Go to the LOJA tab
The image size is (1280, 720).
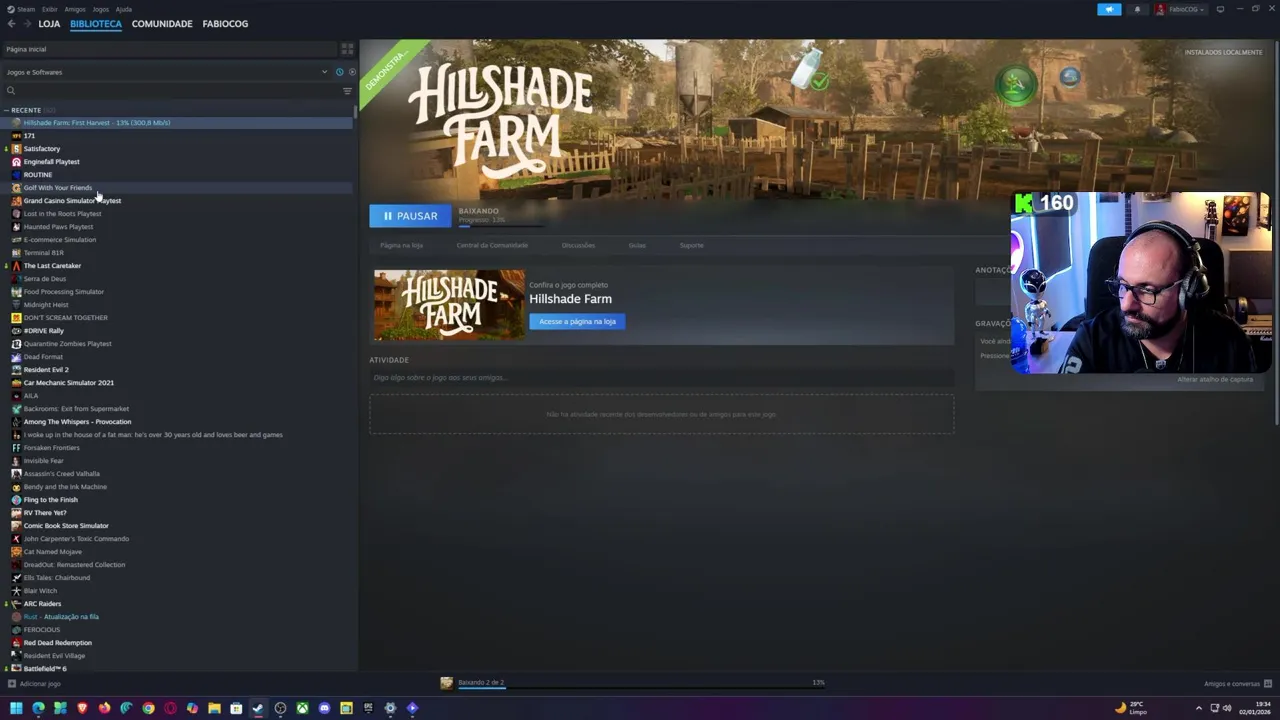pyautogui.click(x=49, y=24)
